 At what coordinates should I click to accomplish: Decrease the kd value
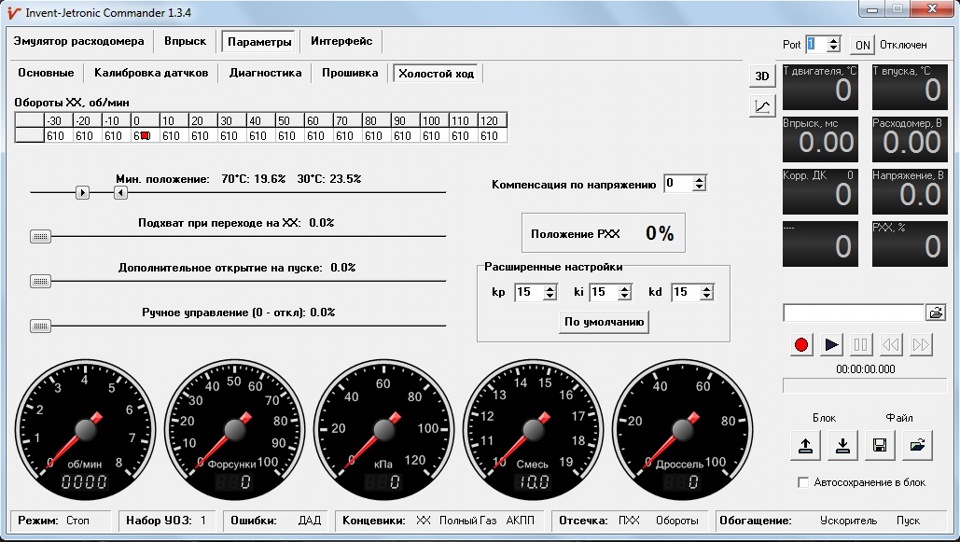click(x=707, y=296)
